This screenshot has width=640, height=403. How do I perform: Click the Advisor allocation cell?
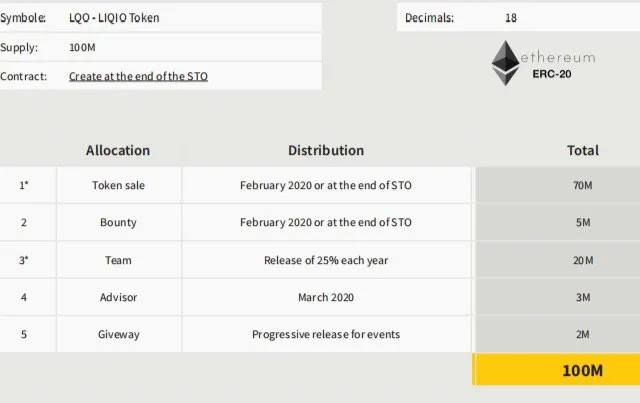pyautogui.click(x=119, y=297)
